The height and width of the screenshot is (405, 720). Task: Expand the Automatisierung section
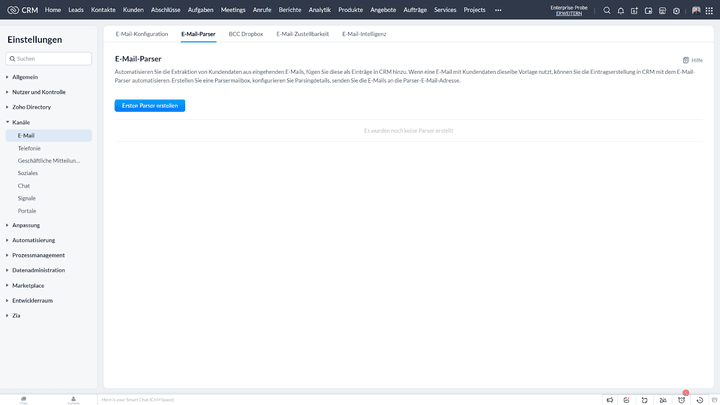(x=33, y=240)
